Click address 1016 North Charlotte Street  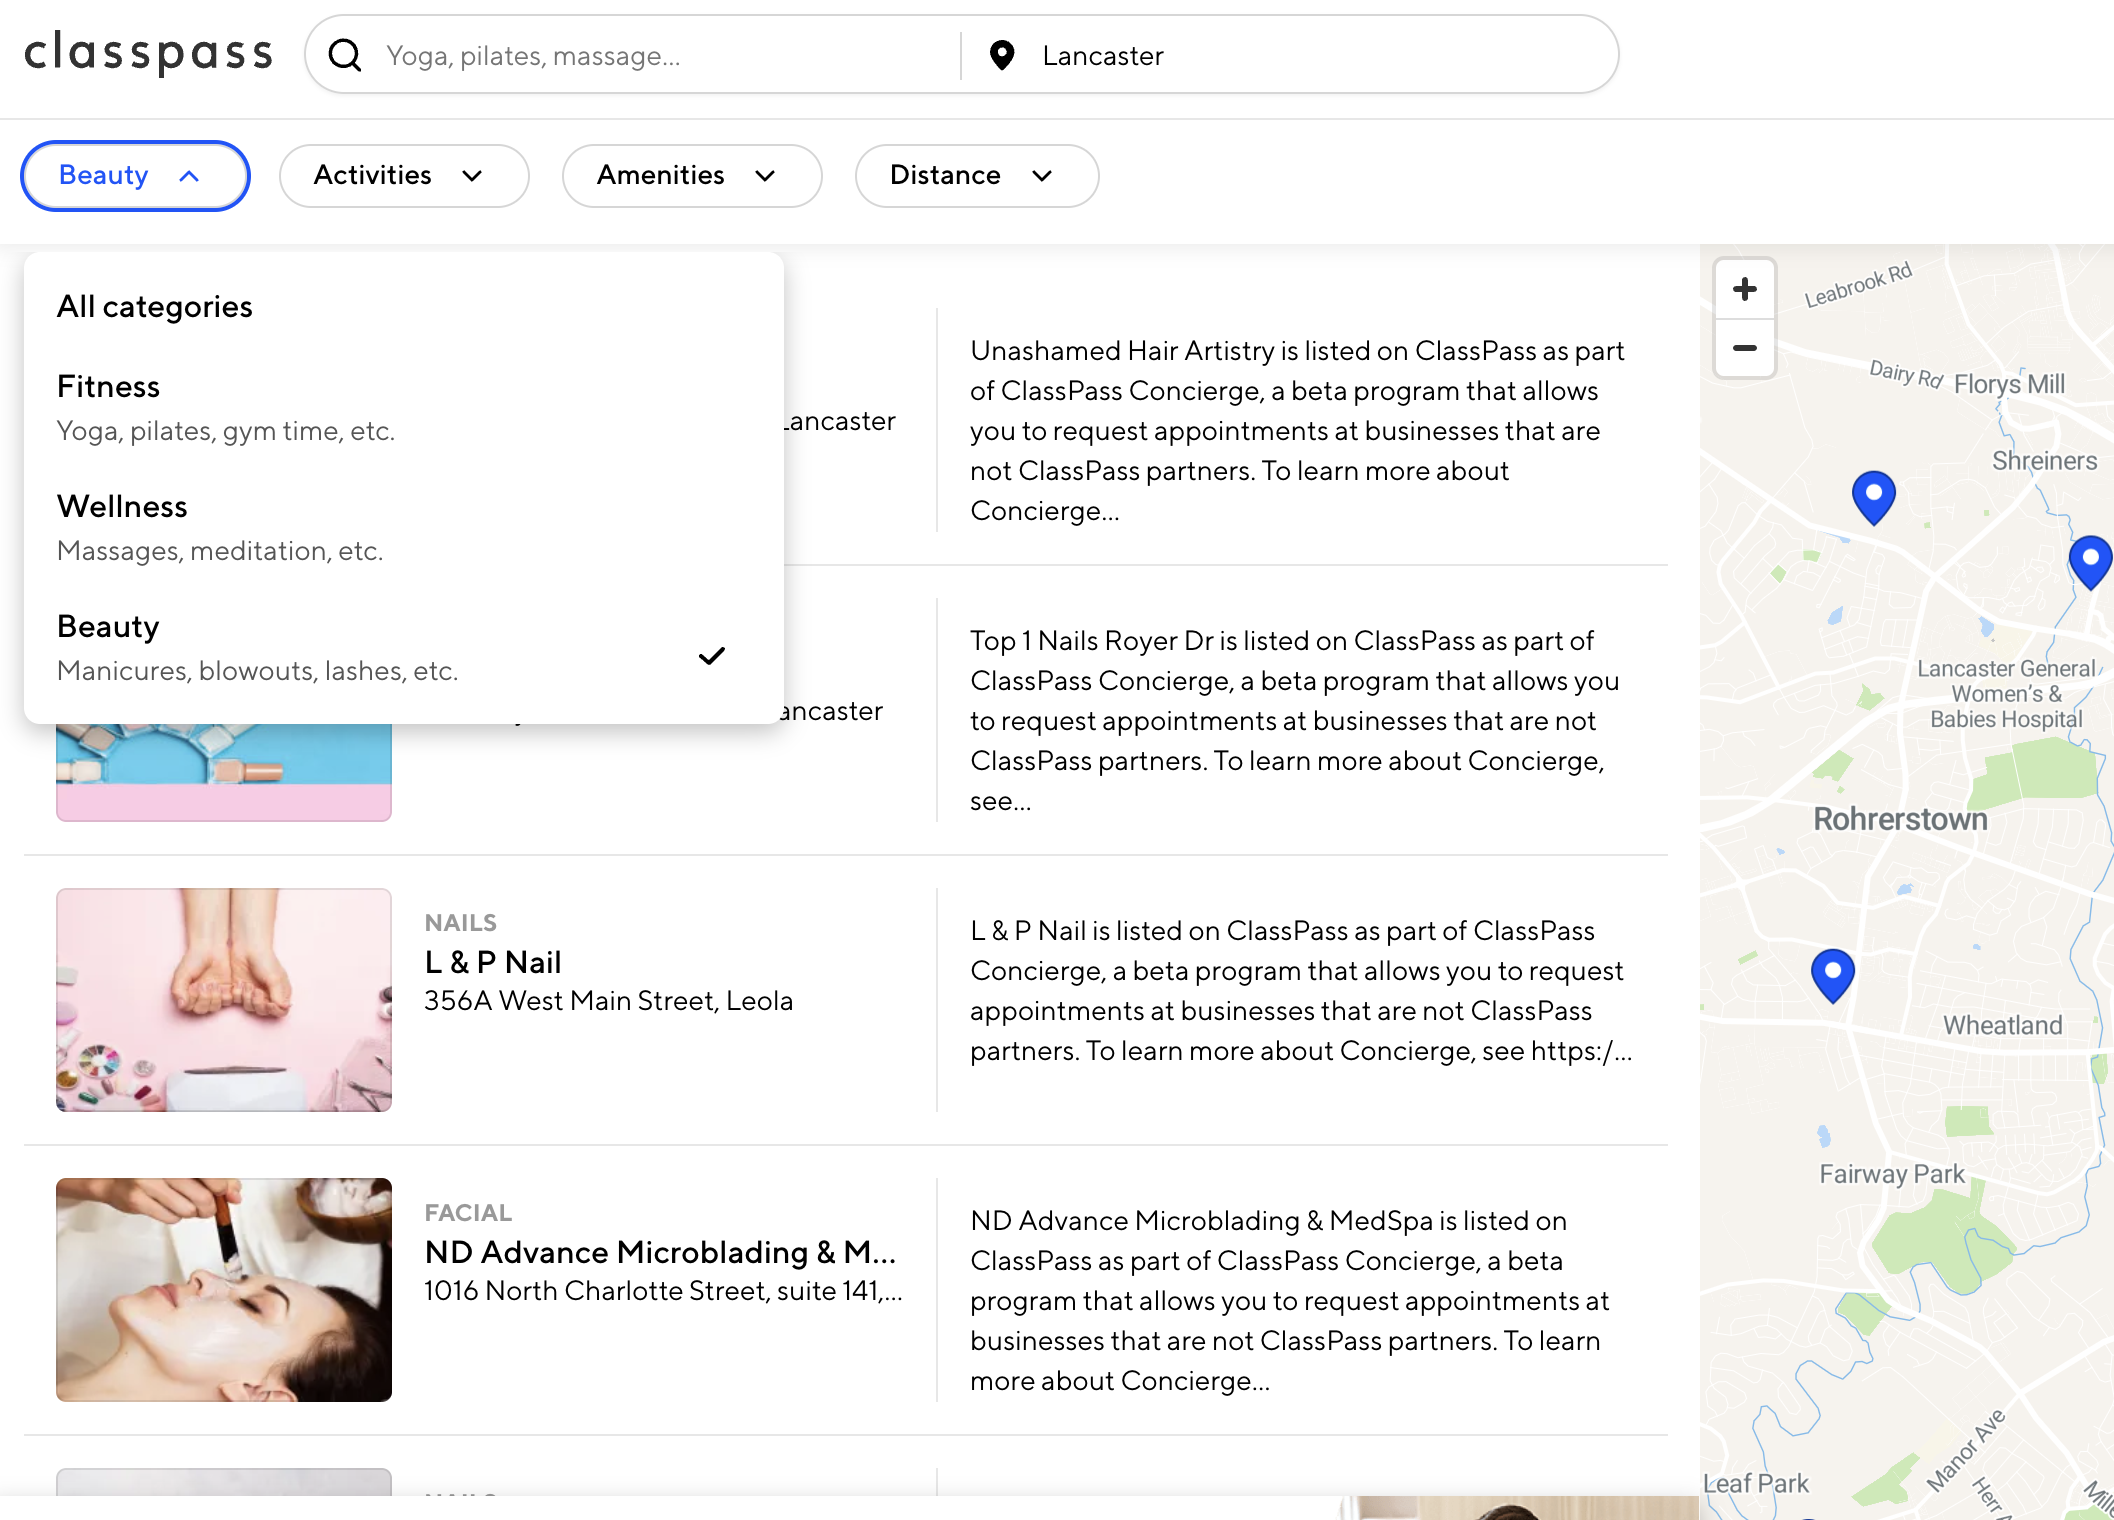pyautogui.click(x=664, y=1291)
